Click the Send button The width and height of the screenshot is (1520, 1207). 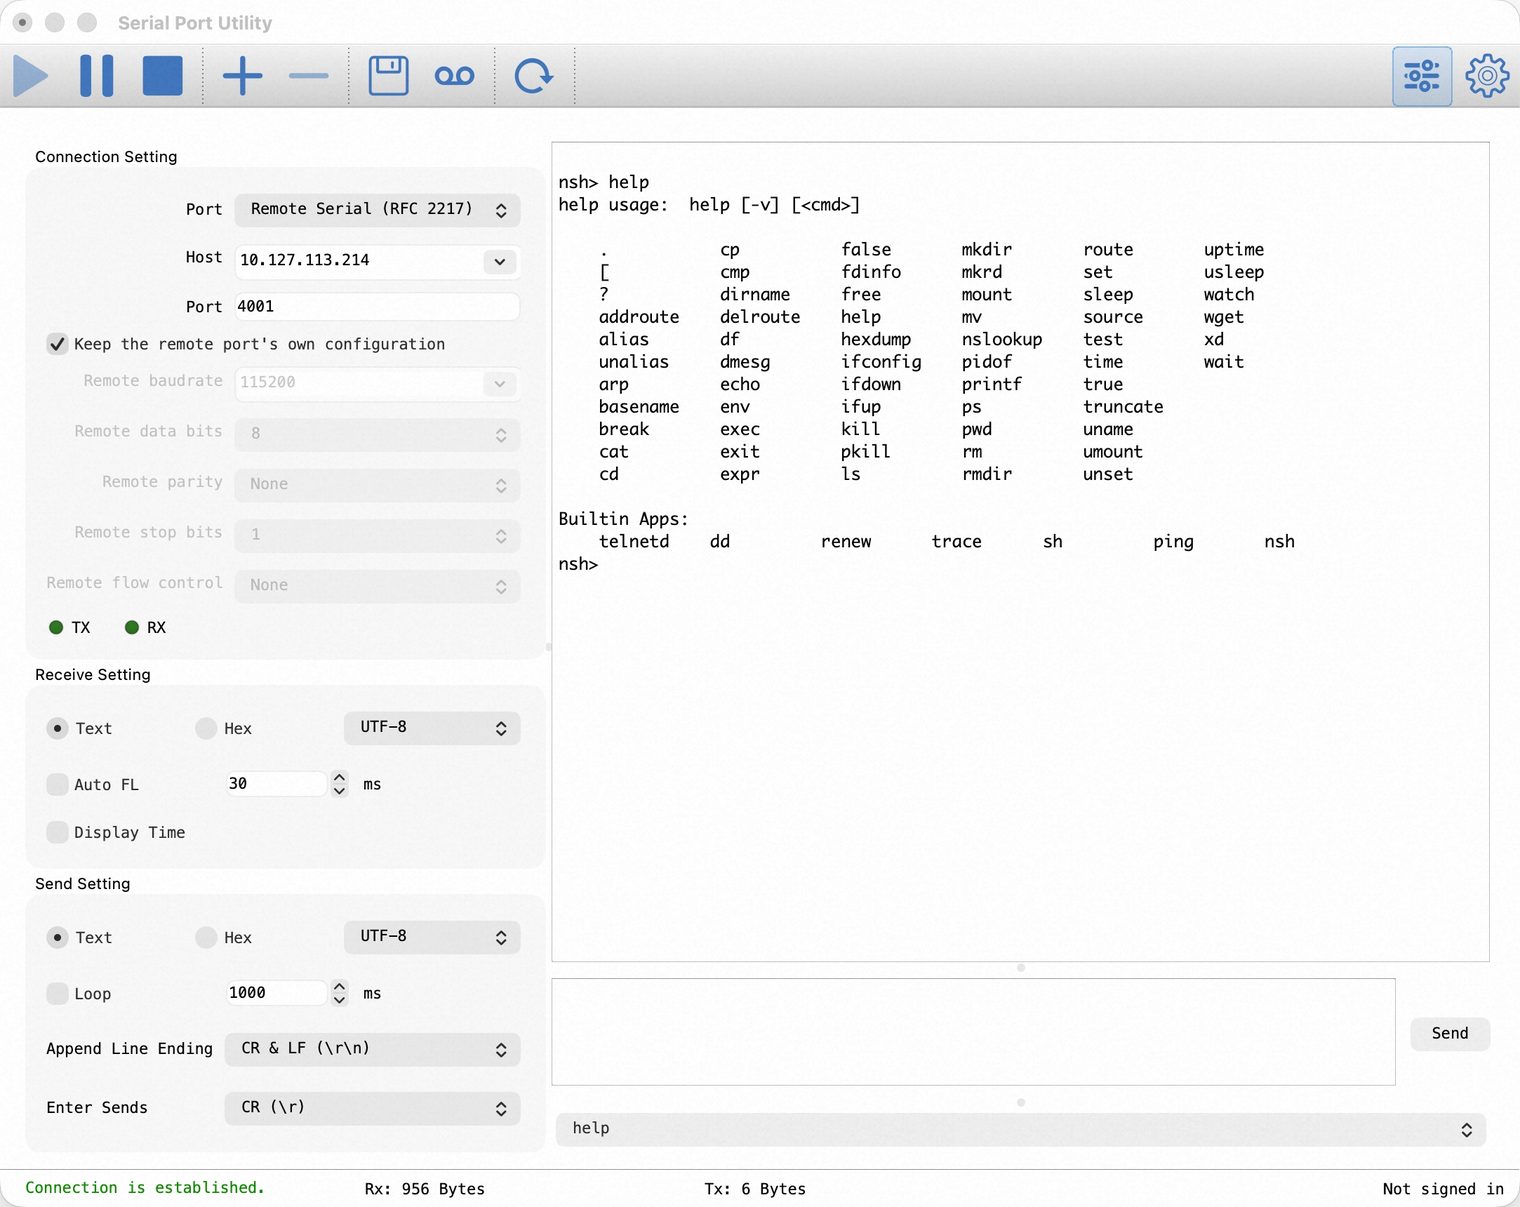click(x=1450, y=1033)
